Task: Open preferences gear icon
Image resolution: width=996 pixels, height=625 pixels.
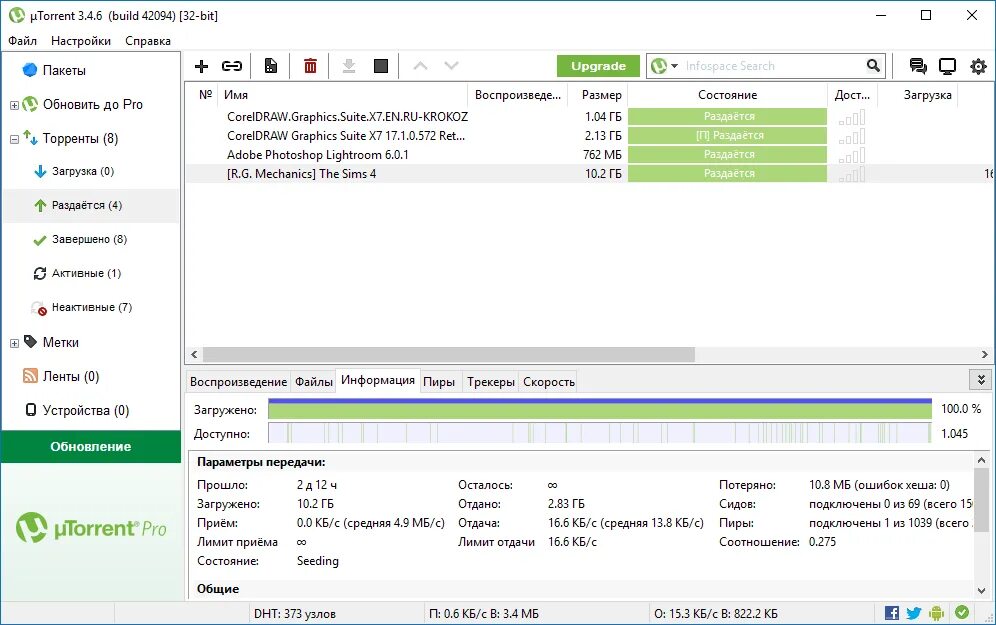Action: [978, 66]
